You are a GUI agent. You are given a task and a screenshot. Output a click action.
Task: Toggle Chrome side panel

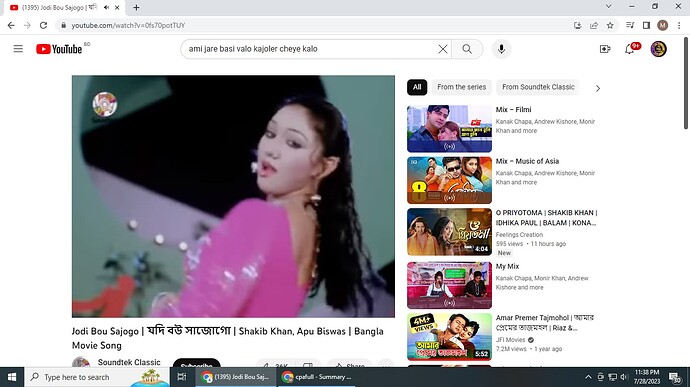(646, 26)
